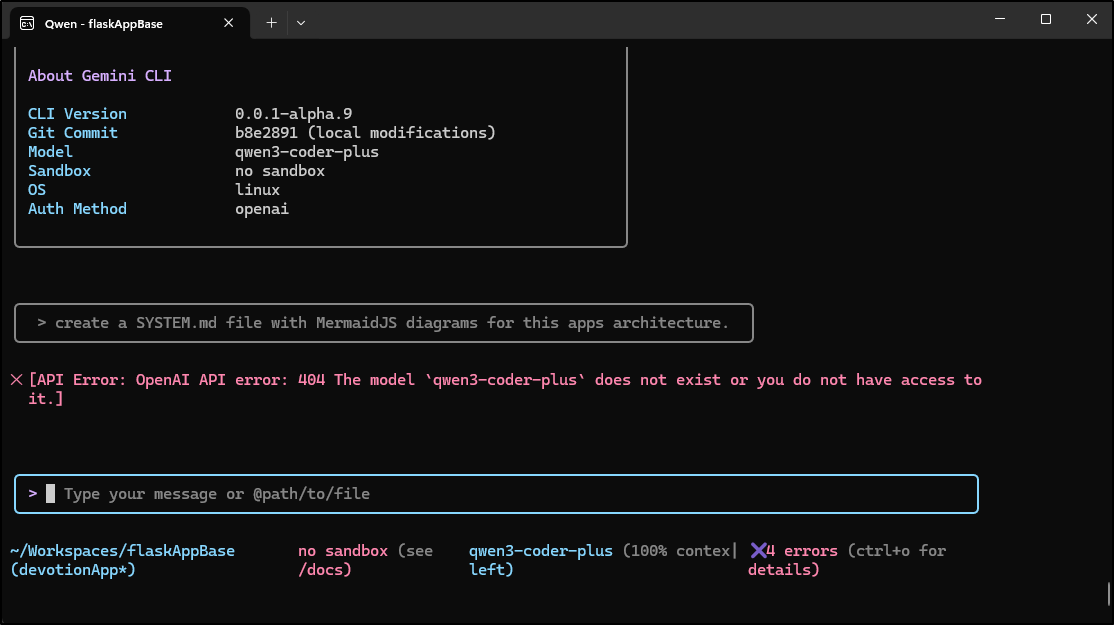The width and height of the screenshot is (1114, 625).
Task: Click the qwen3-coder-plus model in footer
Action: (x=541, y=551)
